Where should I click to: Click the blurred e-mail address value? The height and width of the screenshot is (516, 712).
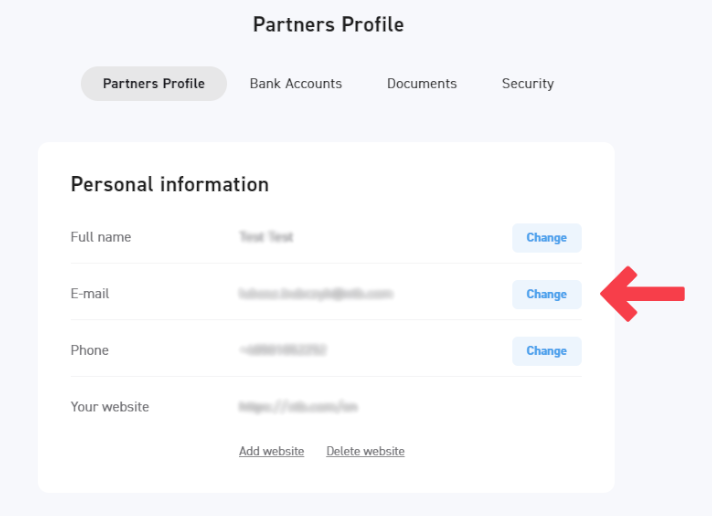(x=316, y=294)
